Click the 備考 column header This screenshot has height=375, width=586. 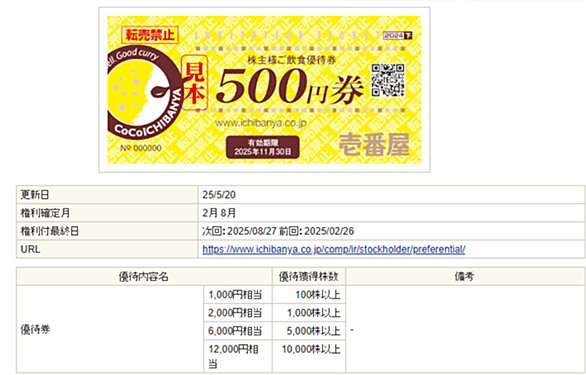pos(465,277)
